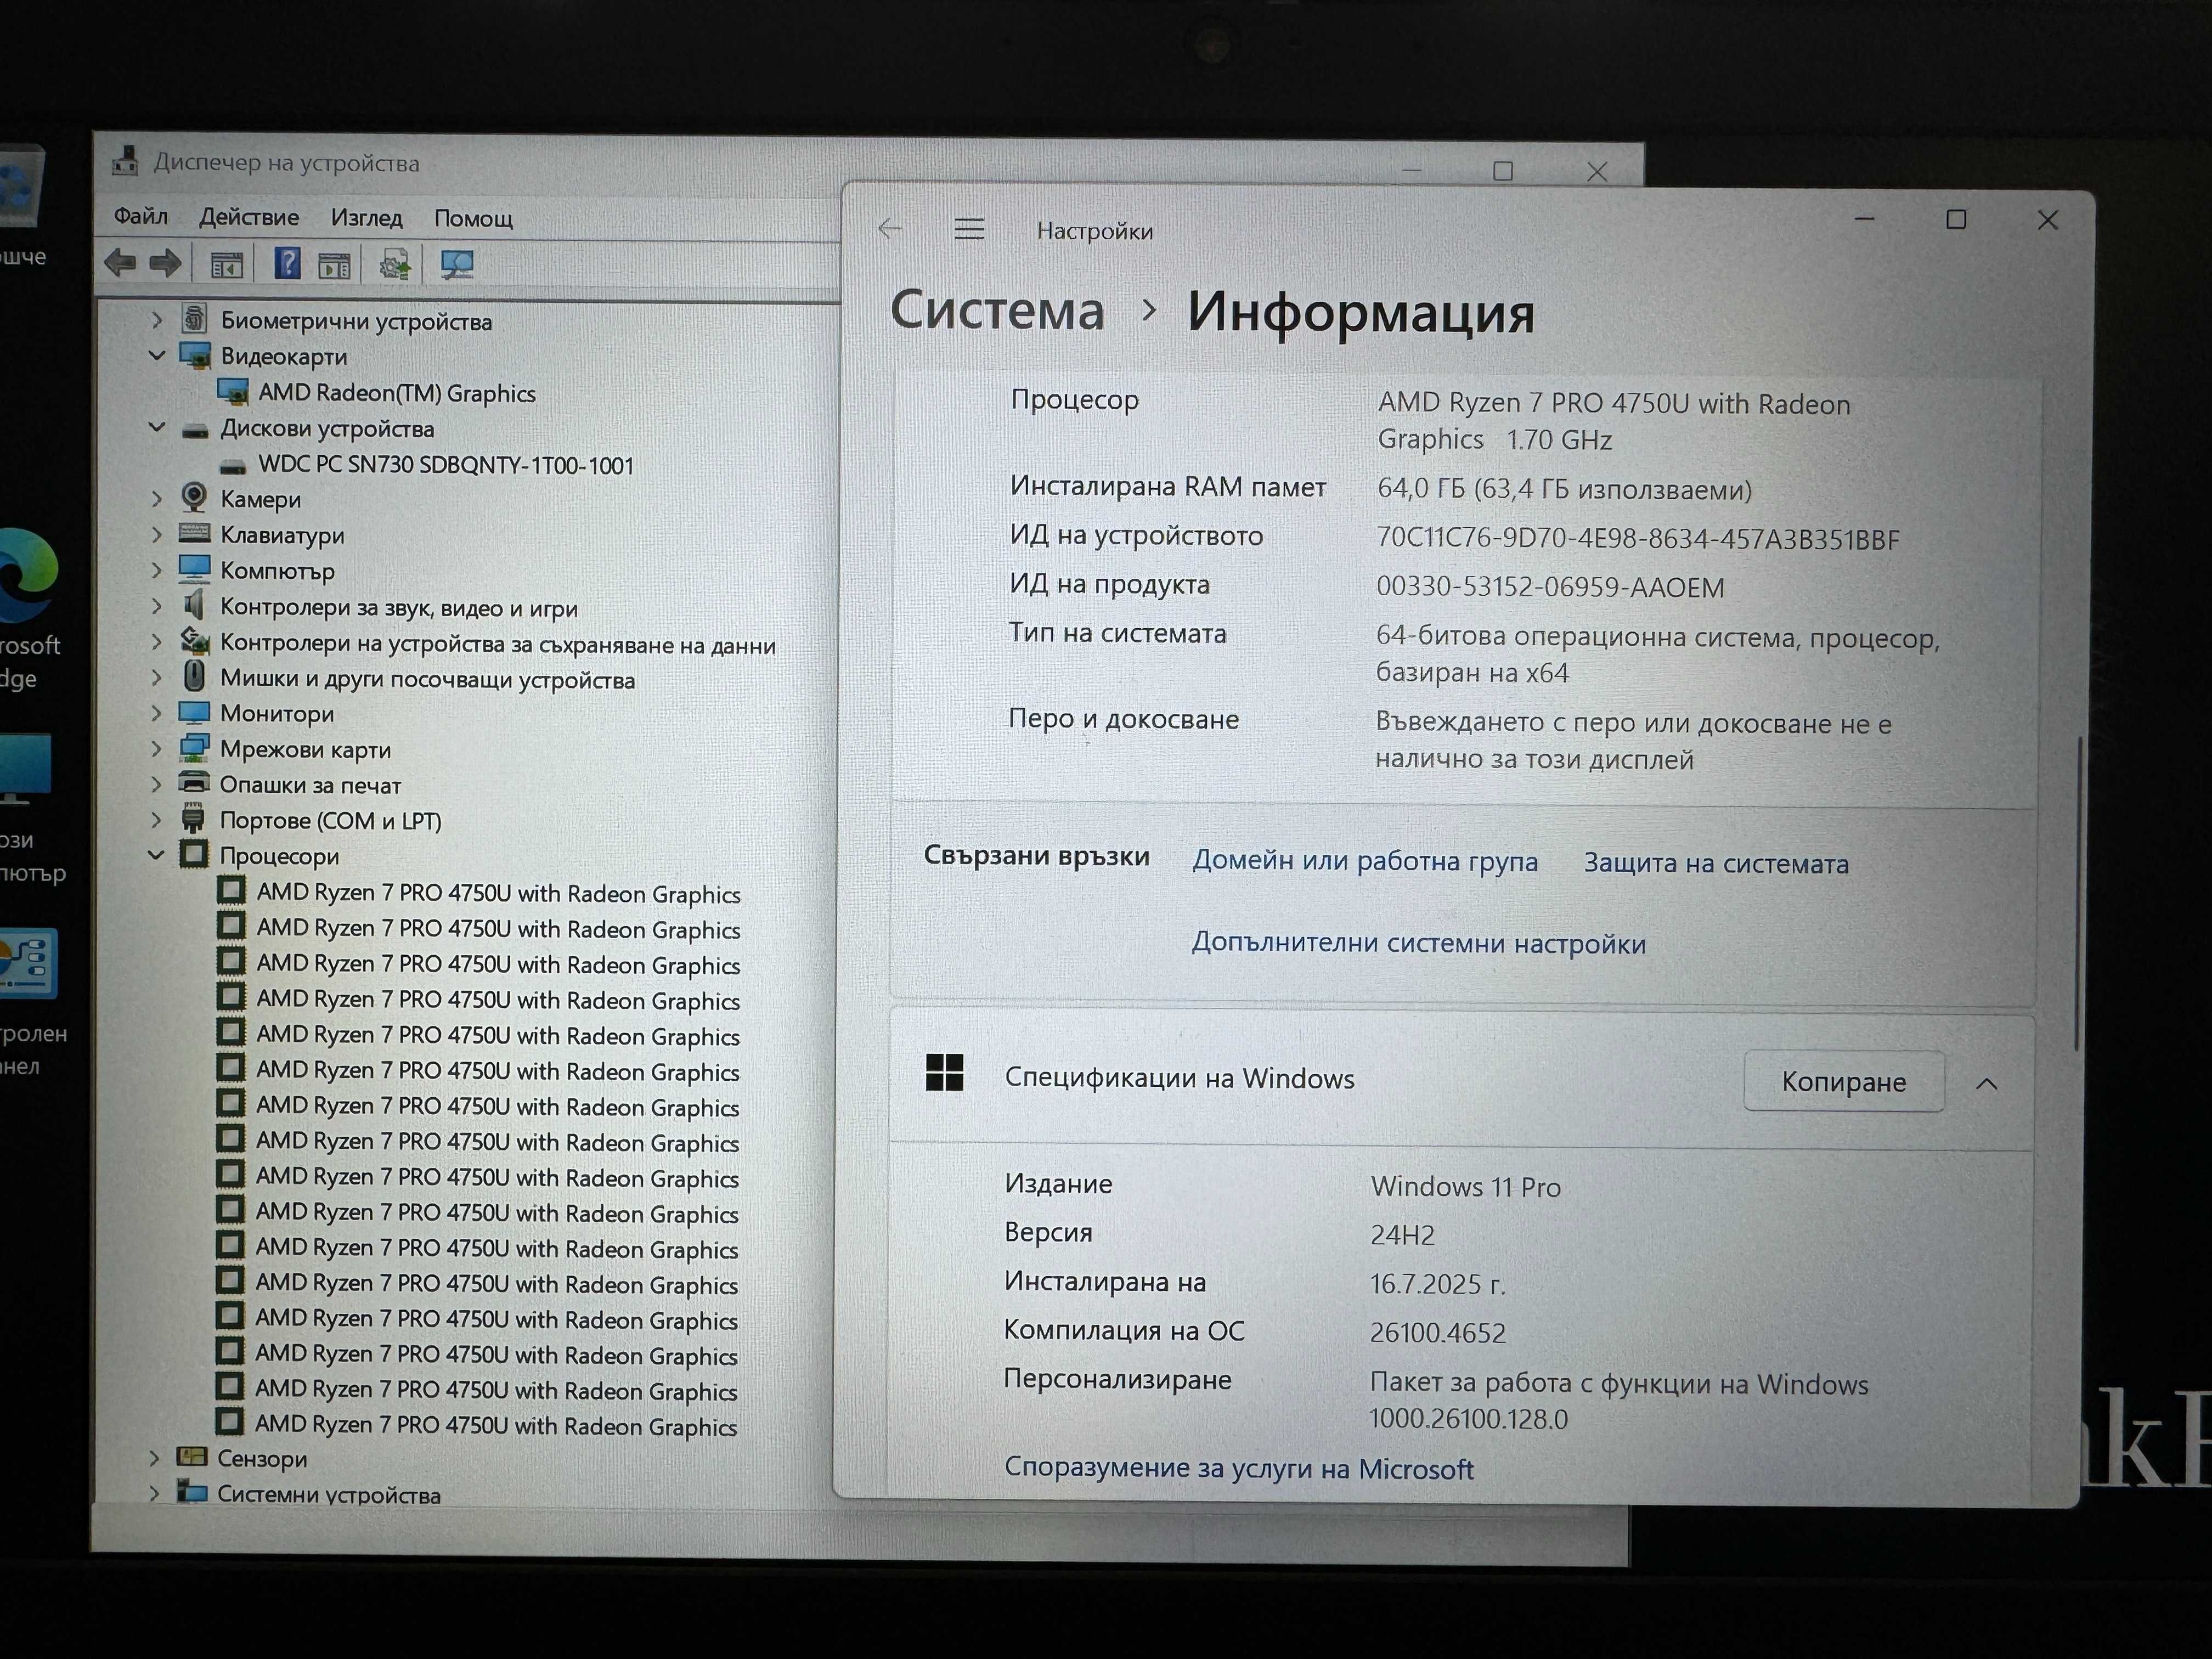Click the Control Panel desktop icon

(28, 964)
